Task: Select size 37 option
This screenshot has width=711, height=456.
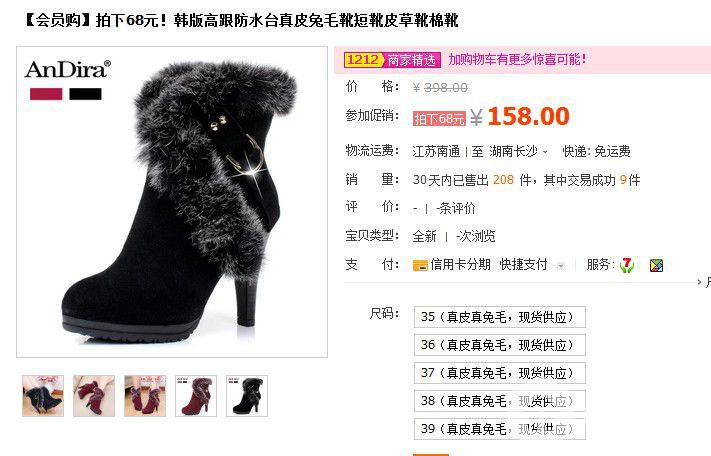Action: pyautogui.click(x=500, y=373)
